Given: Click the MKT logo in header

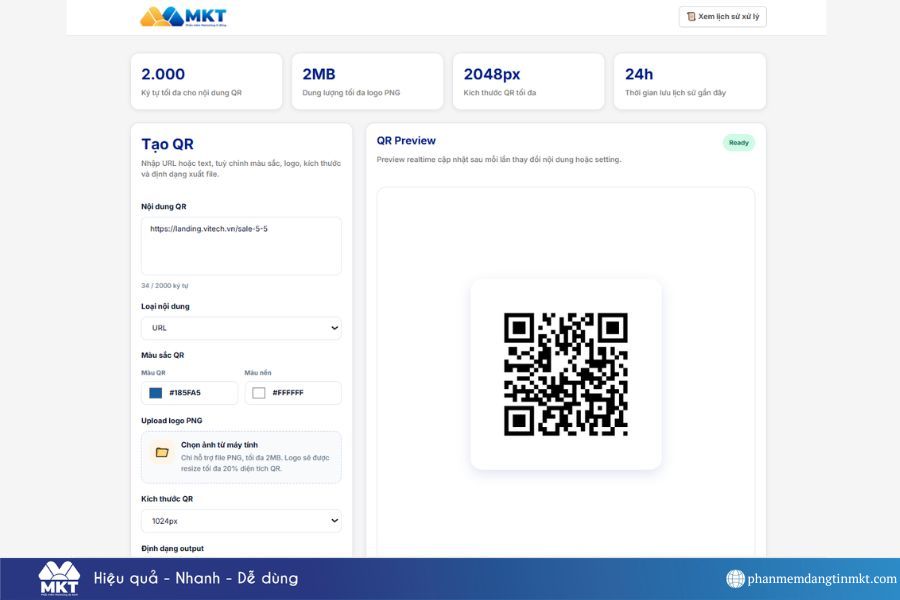Looking at the screenshot, I should [184, 17].
